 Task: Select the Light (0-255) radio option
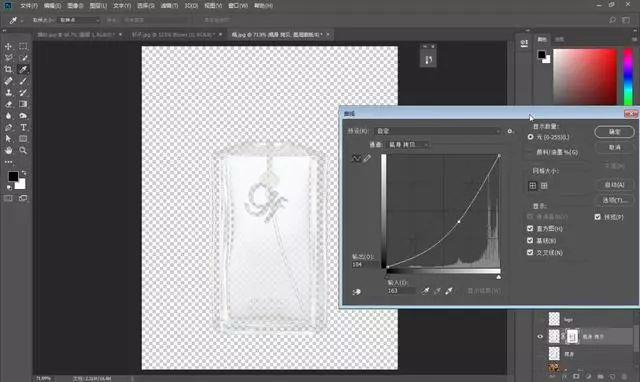pos(530,137)
